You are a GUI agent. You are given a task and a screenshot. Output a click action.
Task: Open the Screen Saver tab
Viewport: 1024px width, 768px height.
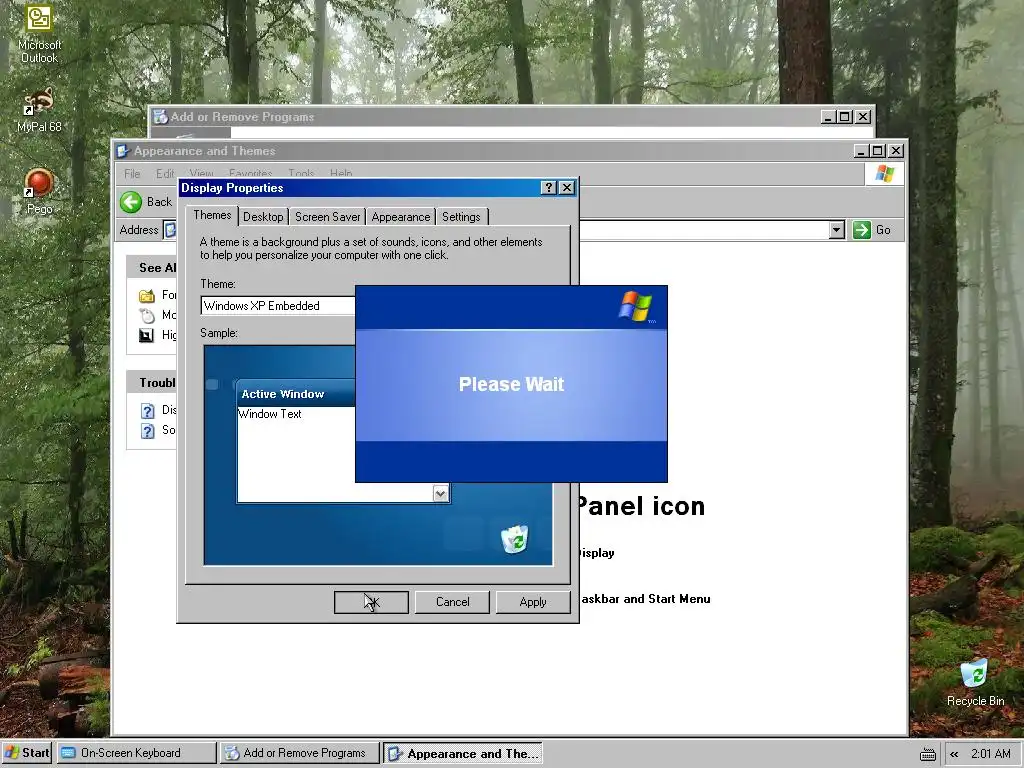tap(327, 217)
